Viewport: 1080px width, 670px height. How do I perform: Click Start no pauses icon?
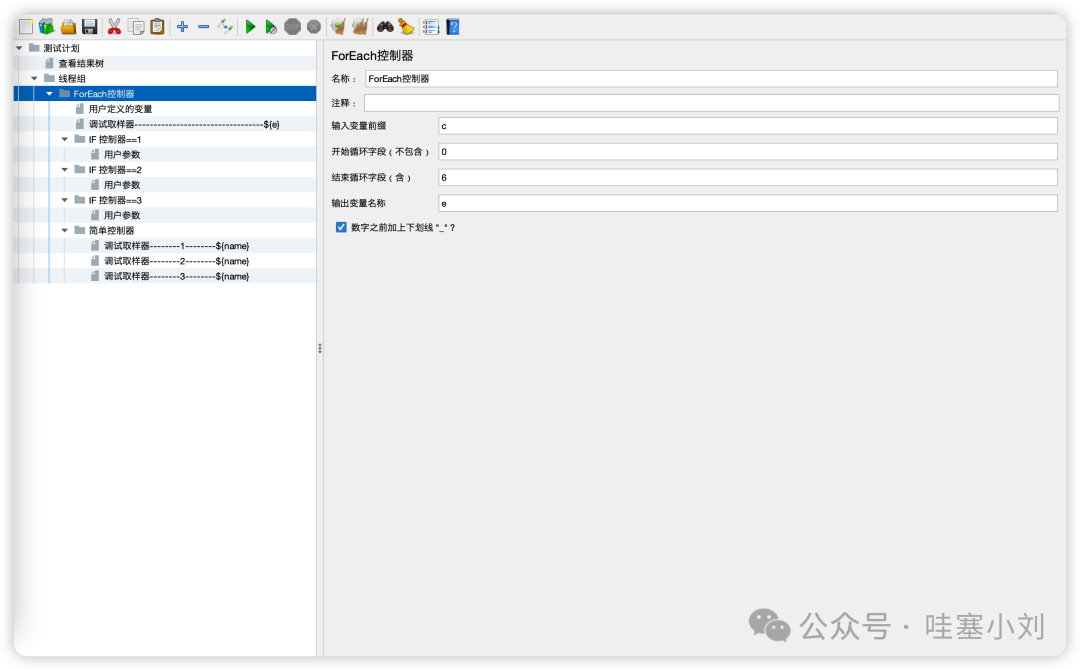tap(271, 27)
